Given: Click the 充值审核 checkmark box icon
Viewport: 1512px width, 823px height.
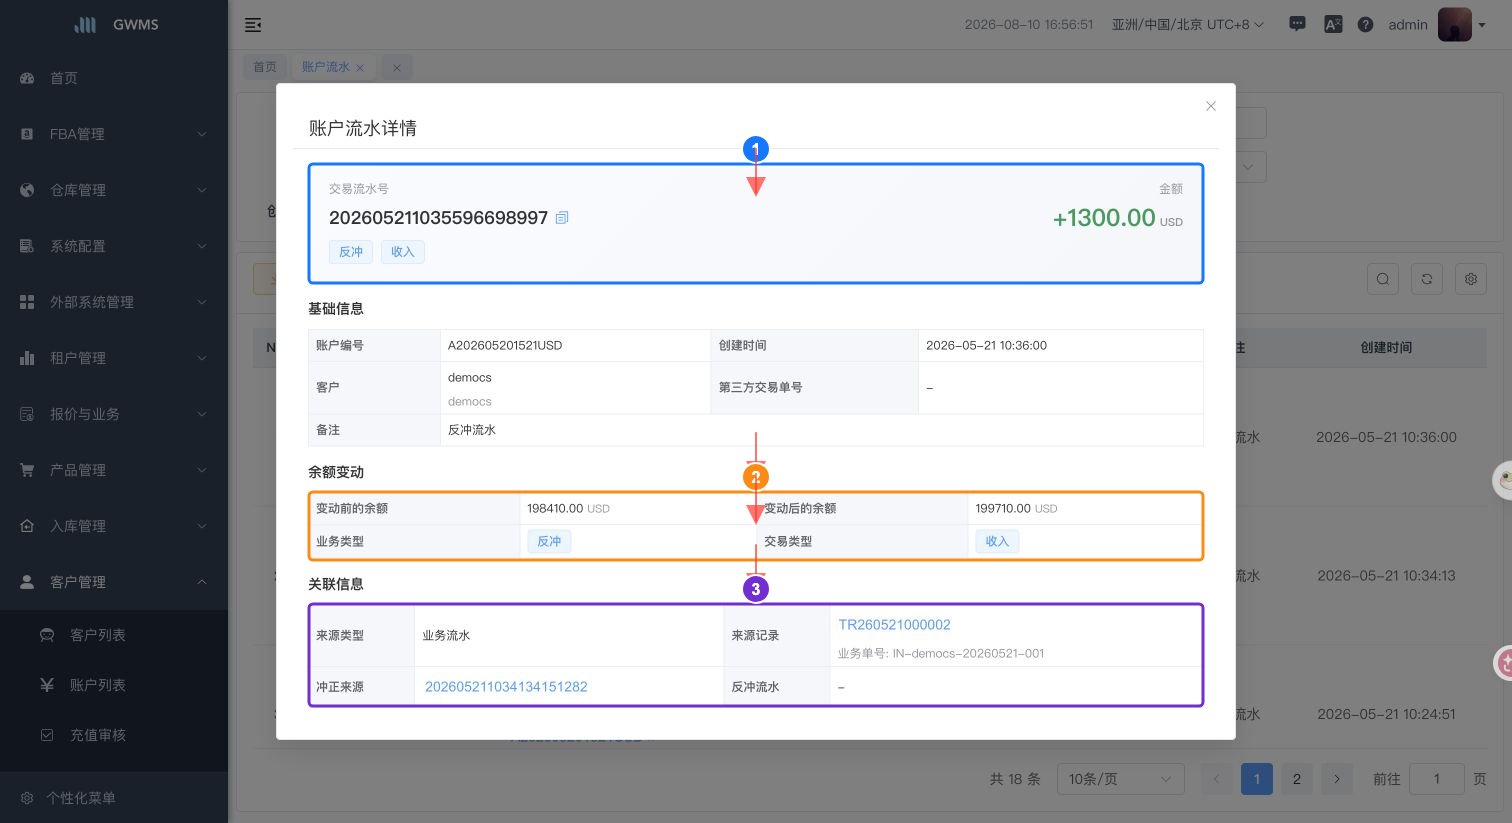Looking at the screenshot, I should 47,735.
